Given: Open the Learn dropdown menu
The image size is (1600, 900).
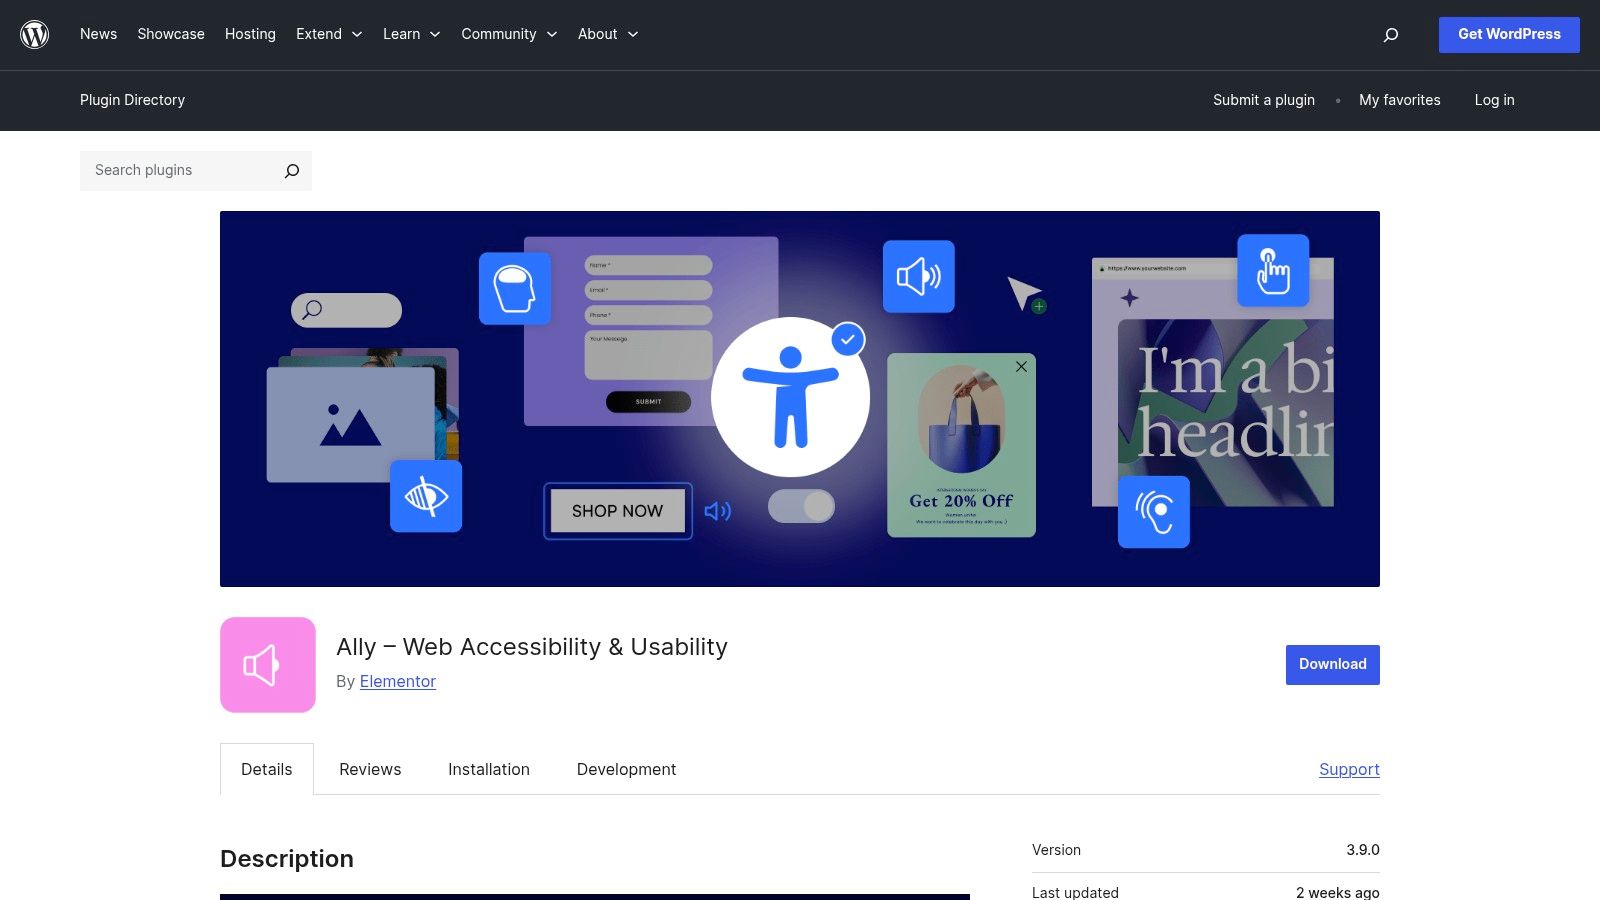Looking at the screenshot, I should tap(411, 34).
